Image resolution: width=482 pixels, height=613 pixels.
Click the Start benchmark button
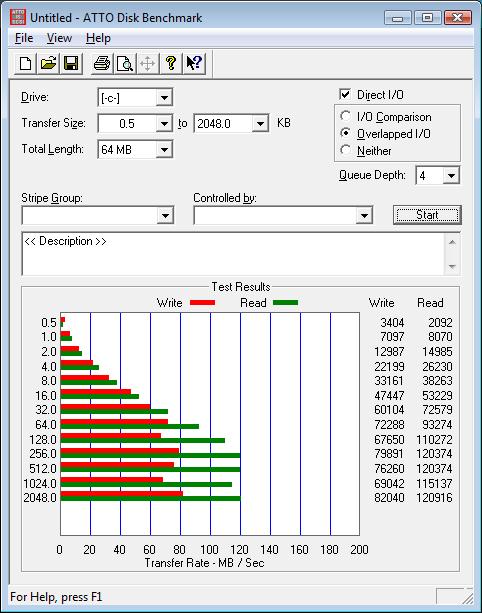pos(427,215)
